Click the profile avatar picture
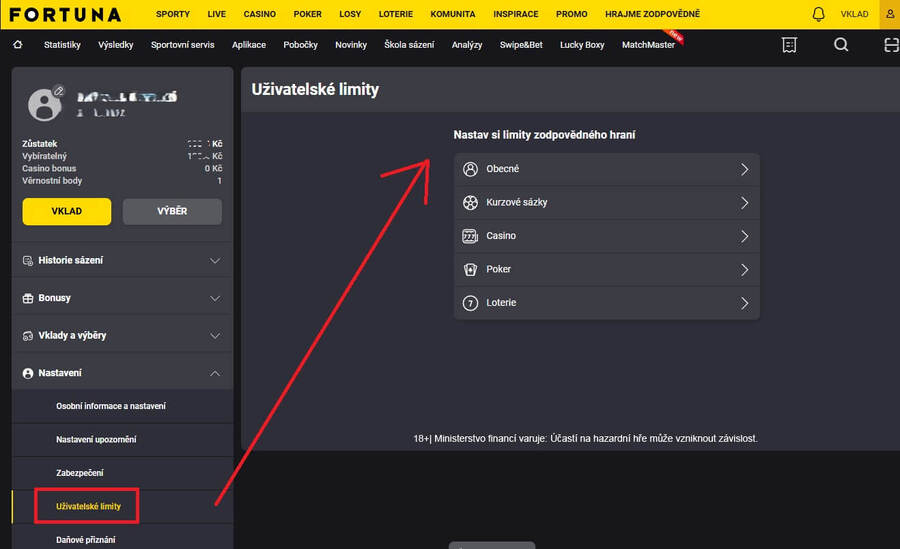Screen dimensions: 900x549 44,105
